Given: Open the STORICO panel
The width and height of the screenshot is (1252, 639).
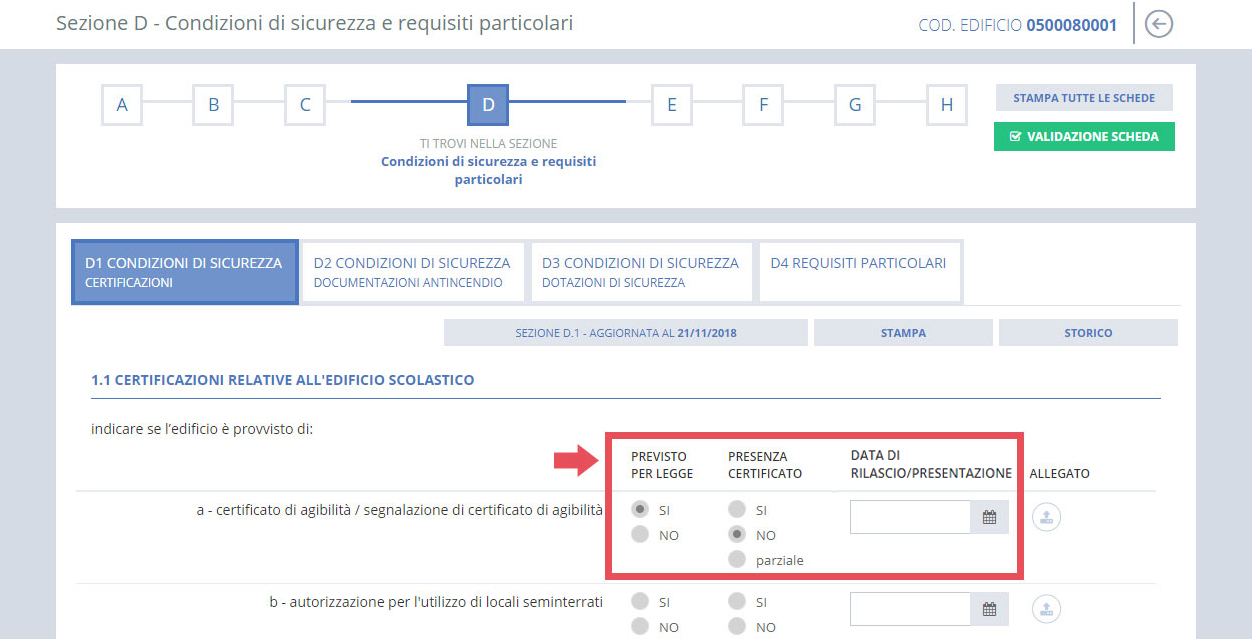Looking at the screenshot, I should point(1088,332).
